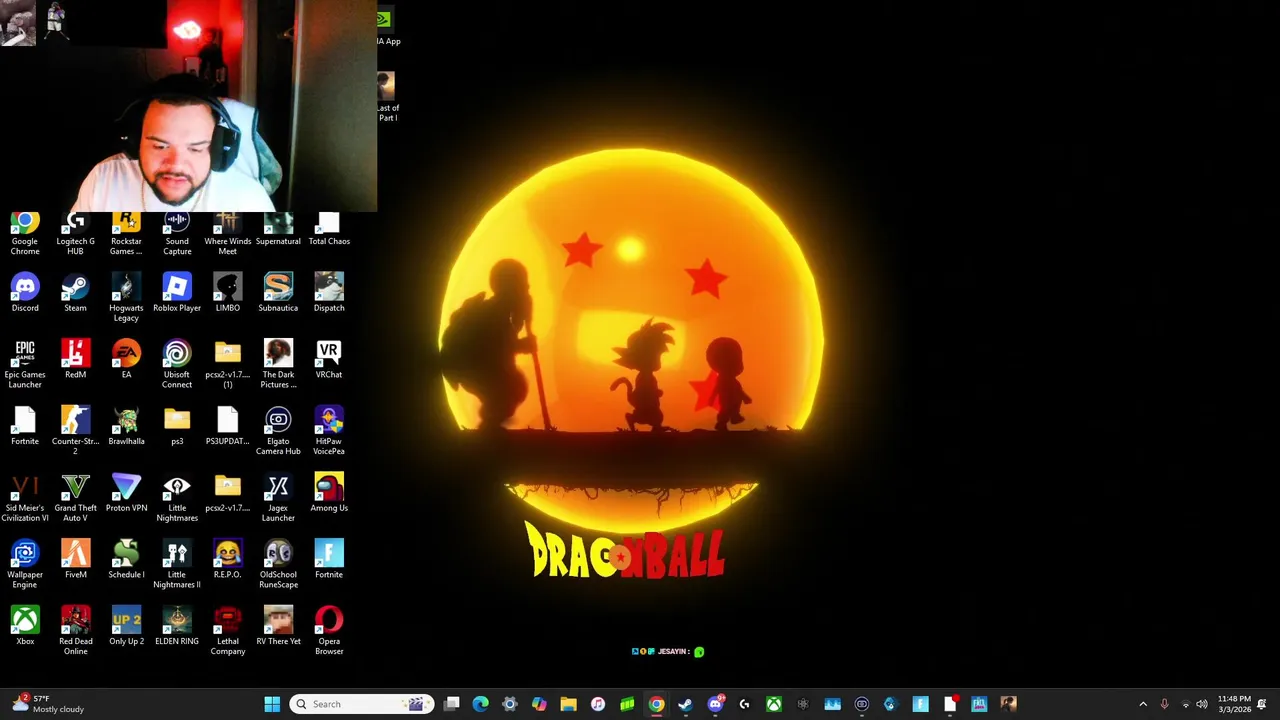The width and height of the screenshot is (1280, 720).
Task: Open the Sid Meier's Civilization VI desktop icon
Action: [x=25, y=498]
